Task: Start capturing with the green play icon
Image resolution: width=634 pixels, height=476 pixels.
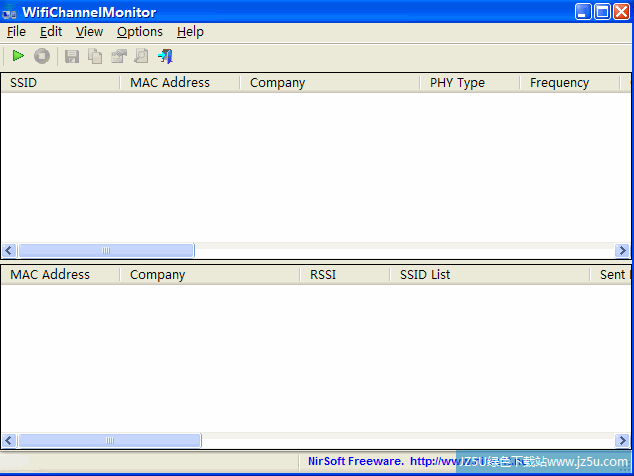Action: coord(18,57)
